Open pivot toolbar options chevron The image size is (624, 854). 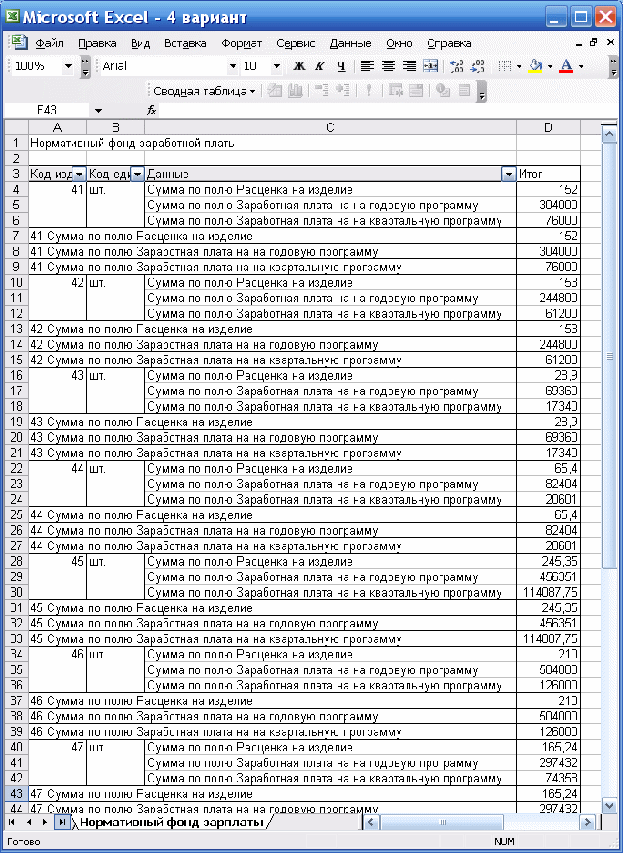point(481,93)
